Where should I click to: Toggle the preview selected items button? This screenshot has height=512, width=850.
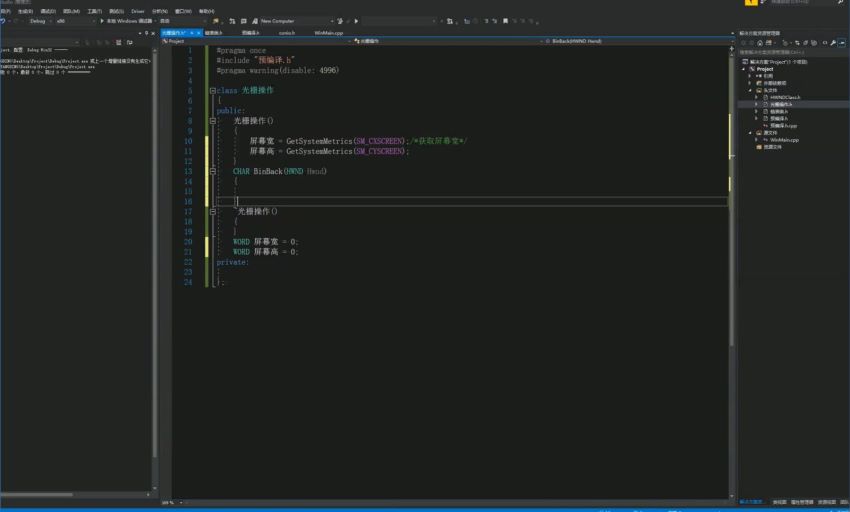tap(843, 42)
